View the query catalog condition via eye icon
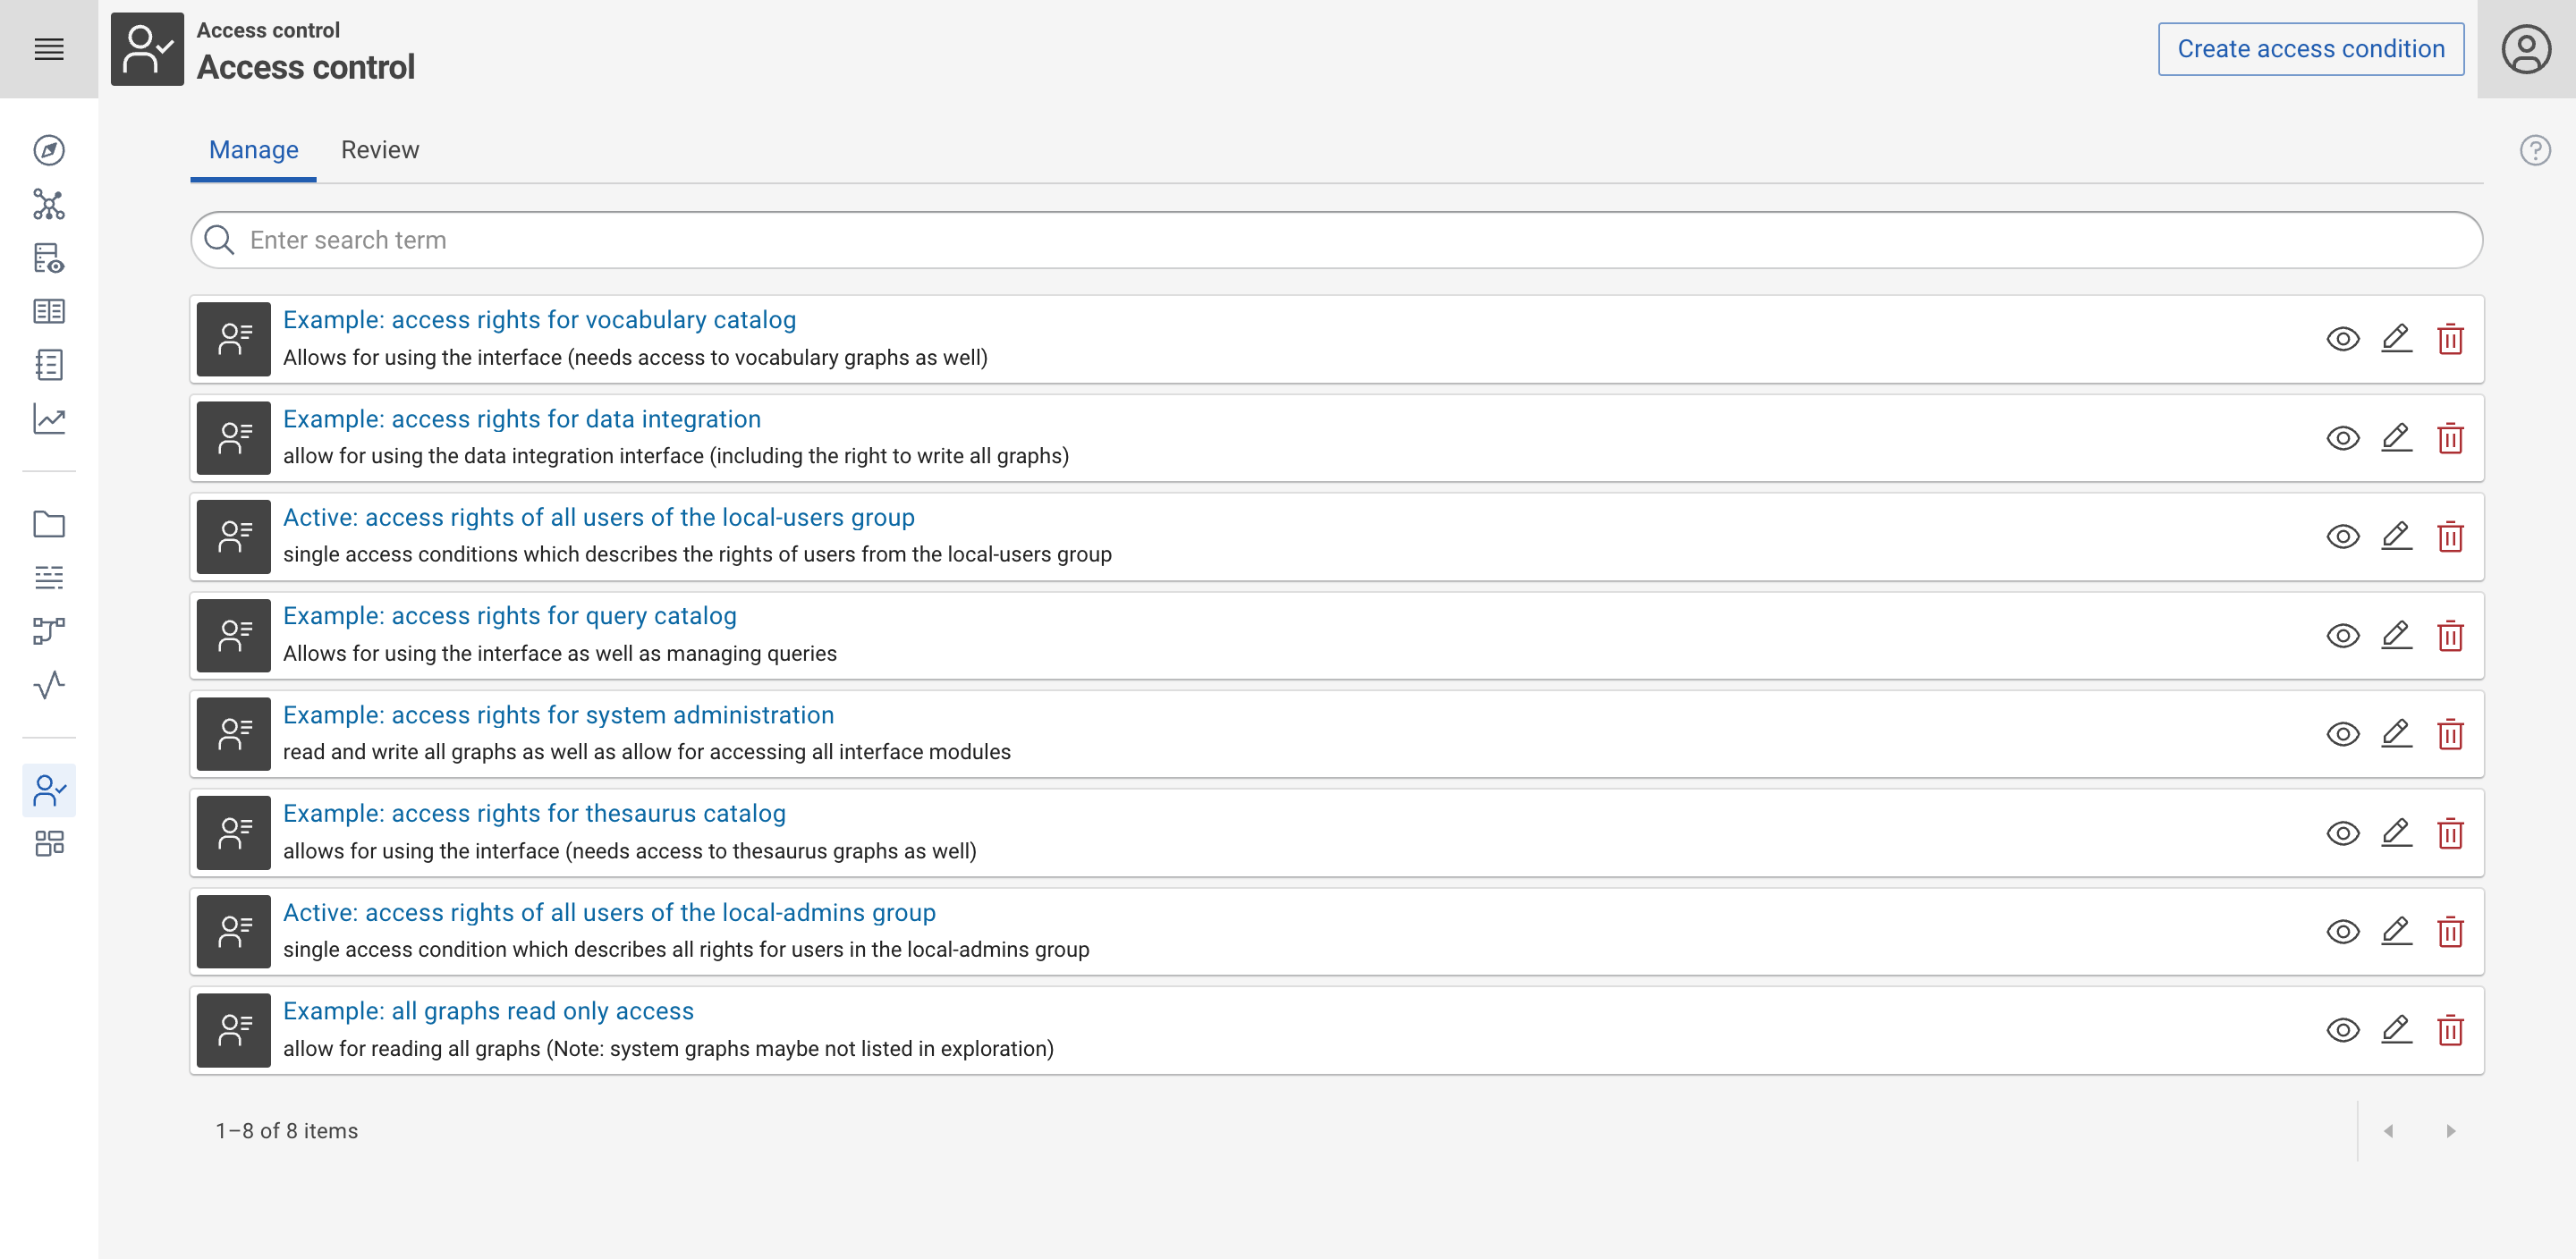 2342,636
